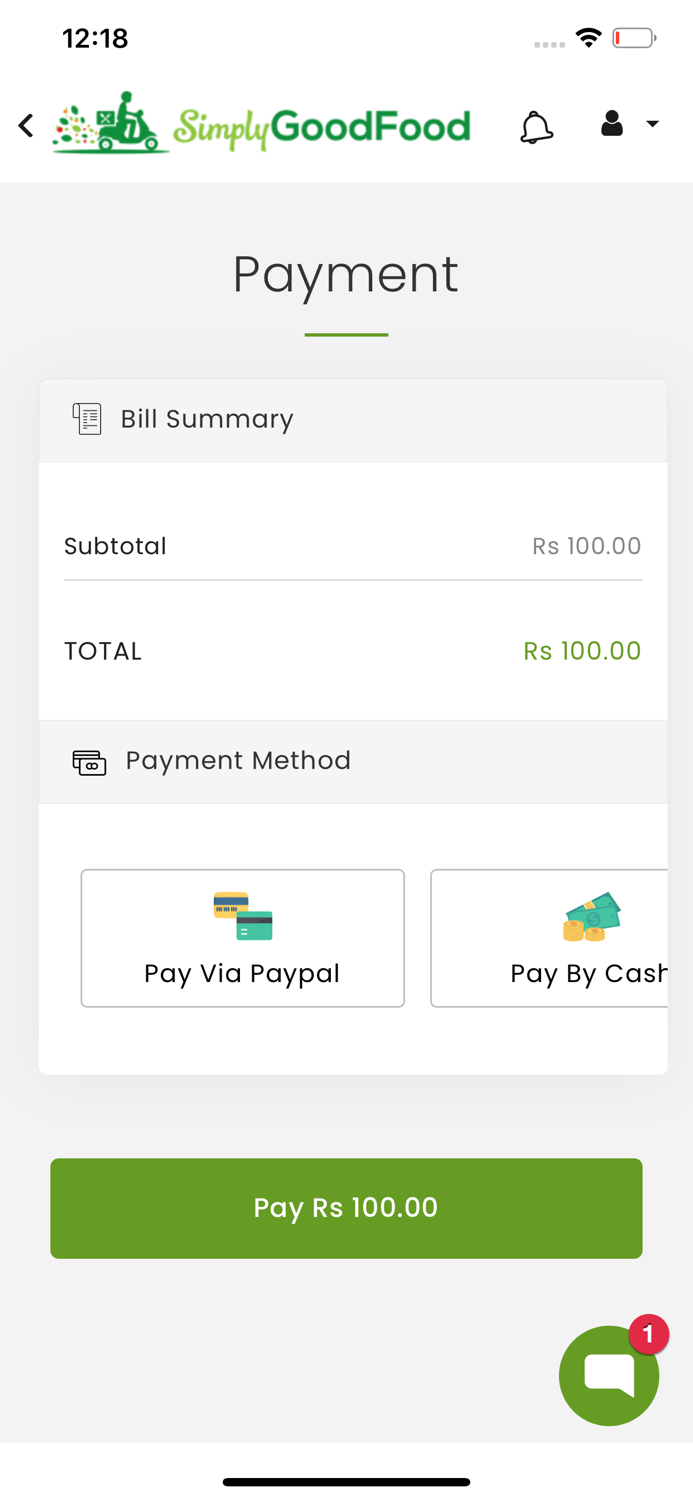The width and height of the screenshot is (693, 1500).
Task: Click the profile account icon
Action: (611, 124)
